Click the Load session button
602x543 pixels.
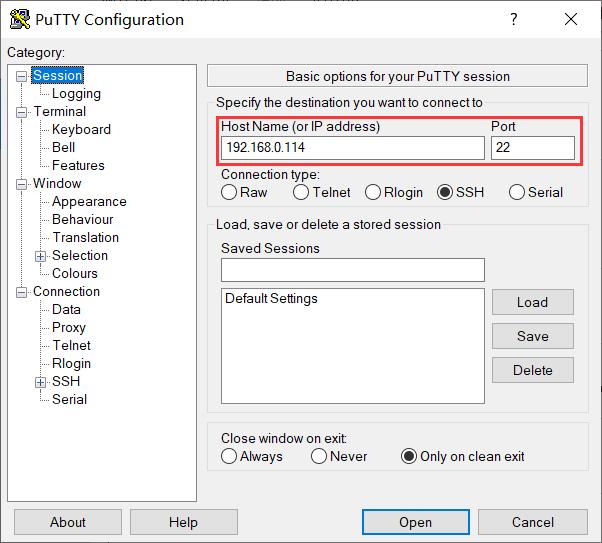point(533,302)
